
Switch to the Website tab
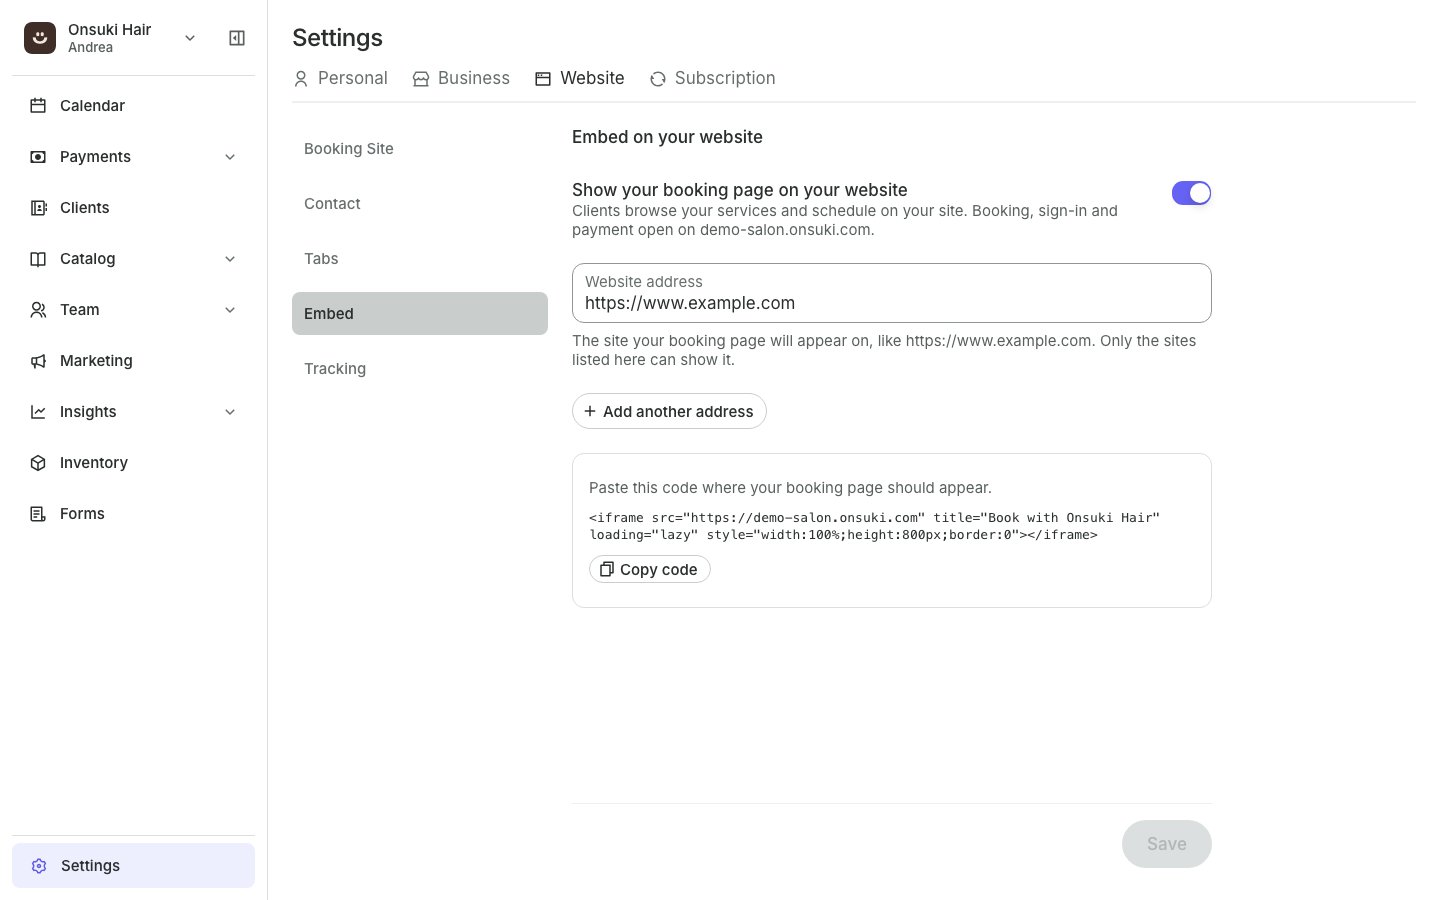coord(580,78)
